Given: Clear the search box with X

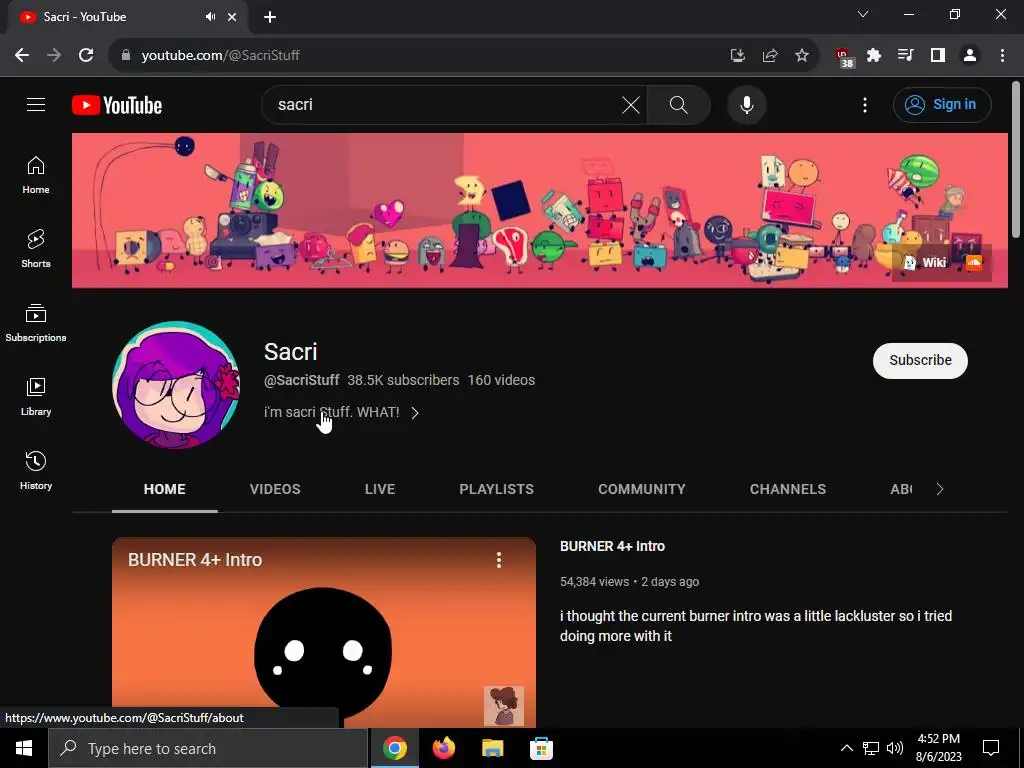Looking at the screenshot, I should coord(631,104).
